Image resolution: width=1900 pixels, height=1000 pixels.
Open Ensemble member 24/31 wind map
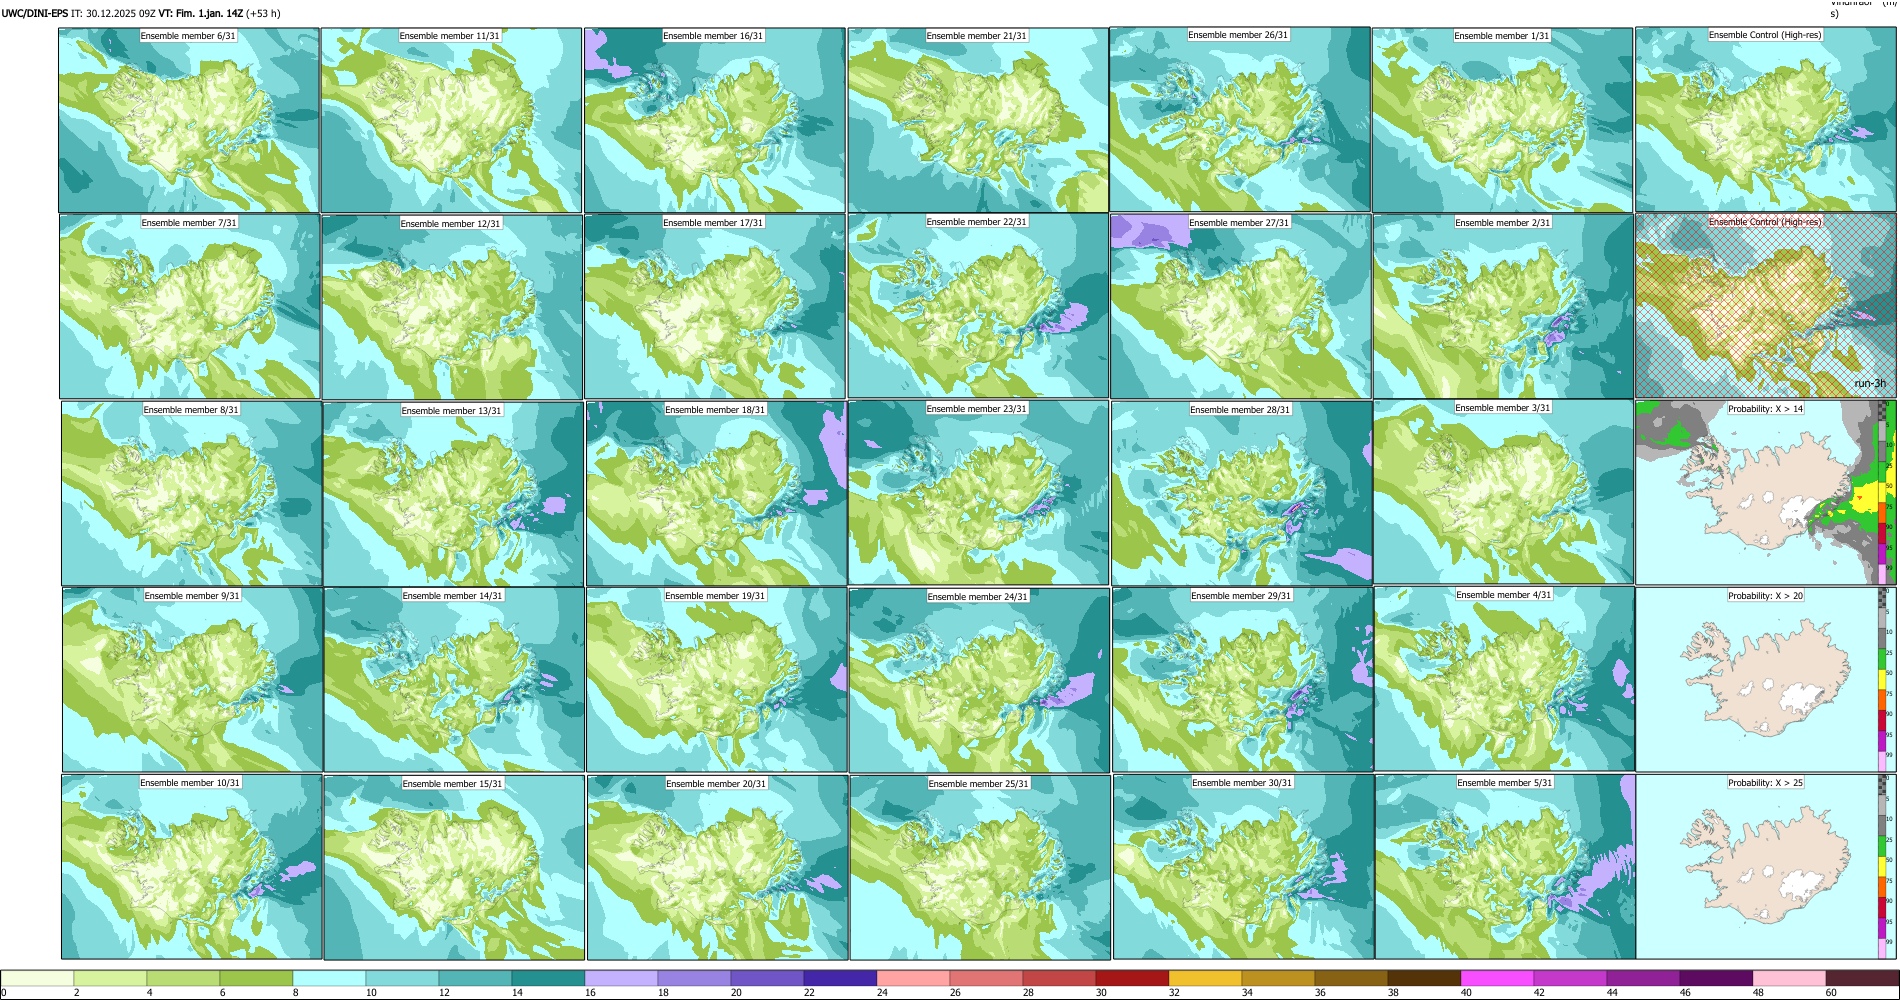[979, 680]
